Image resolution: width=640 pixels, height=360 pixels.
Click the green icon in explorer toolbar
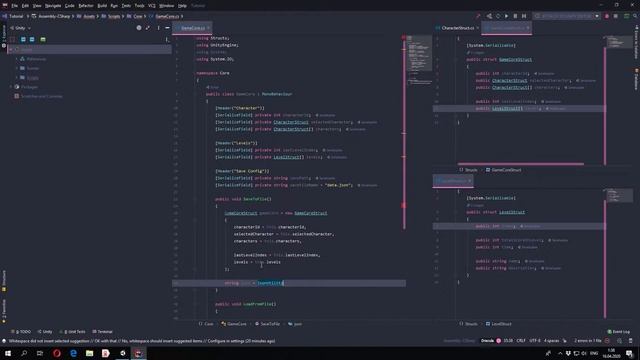coord(43,40)
